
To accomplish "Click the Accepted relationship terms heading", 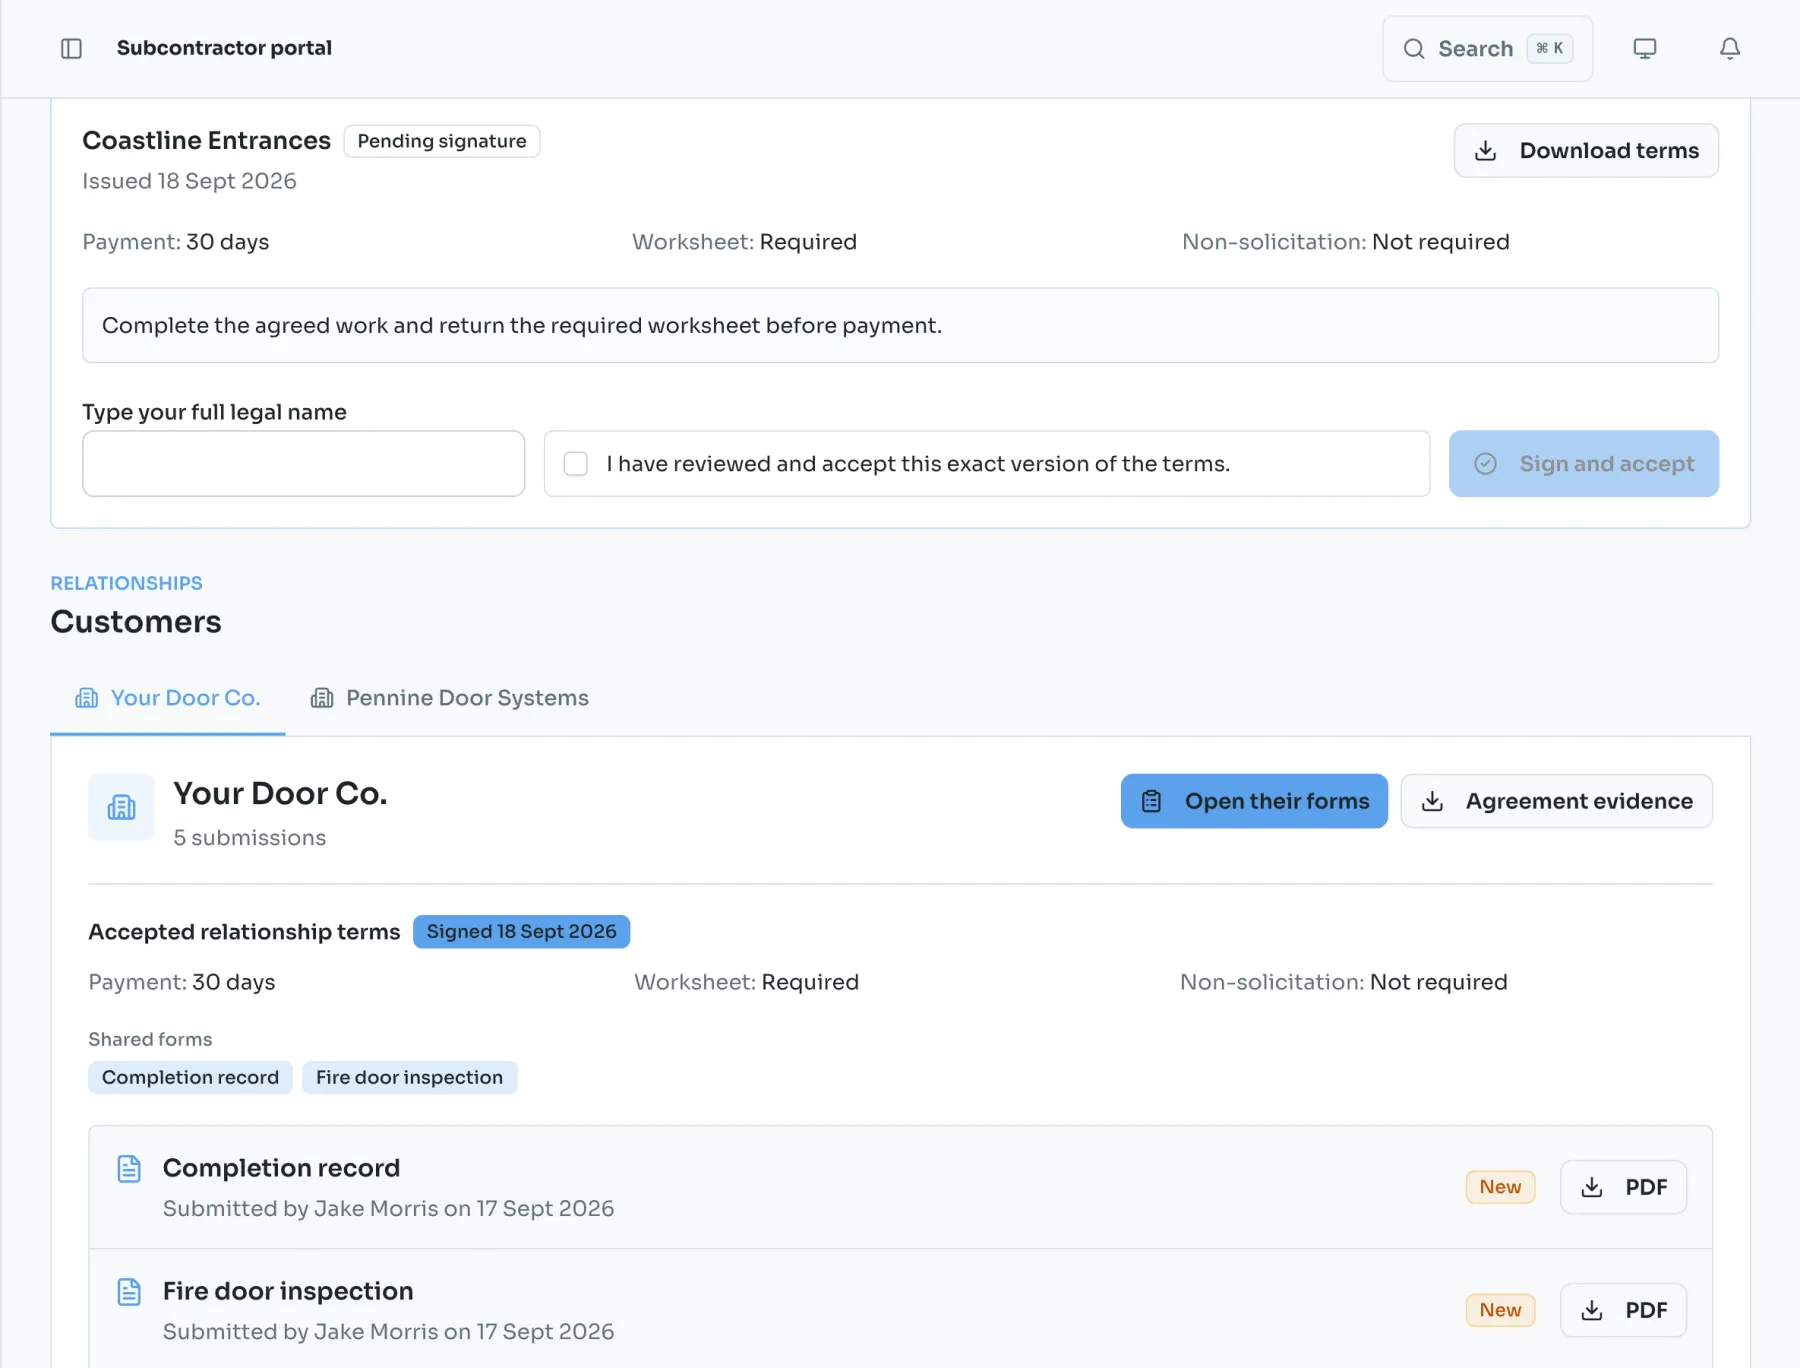I will click(x=244, y=931).
